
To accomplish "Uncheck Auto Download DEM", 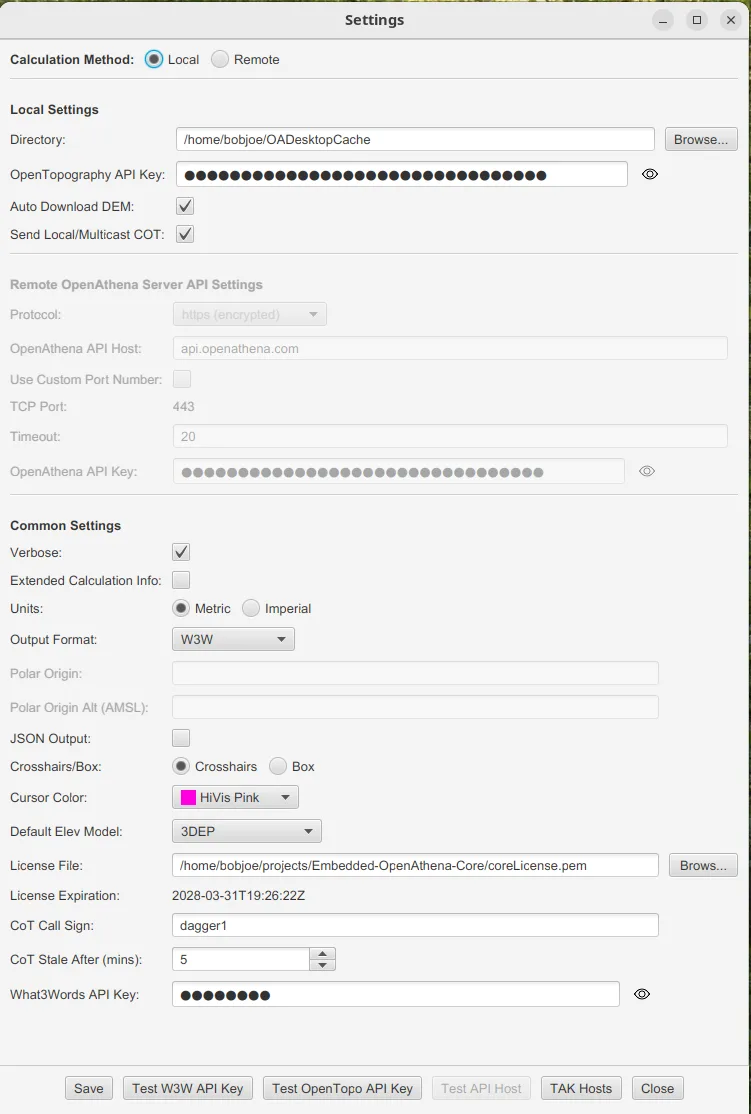I will coord(185,206).
